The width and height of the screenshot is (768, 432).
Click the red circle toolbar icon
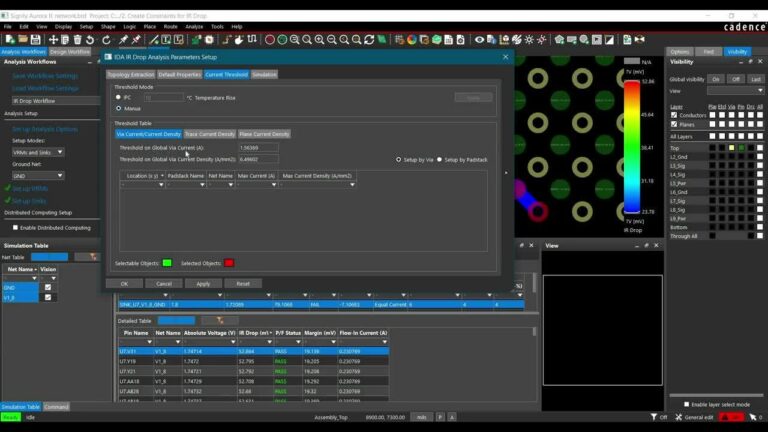tap(269, 40)
